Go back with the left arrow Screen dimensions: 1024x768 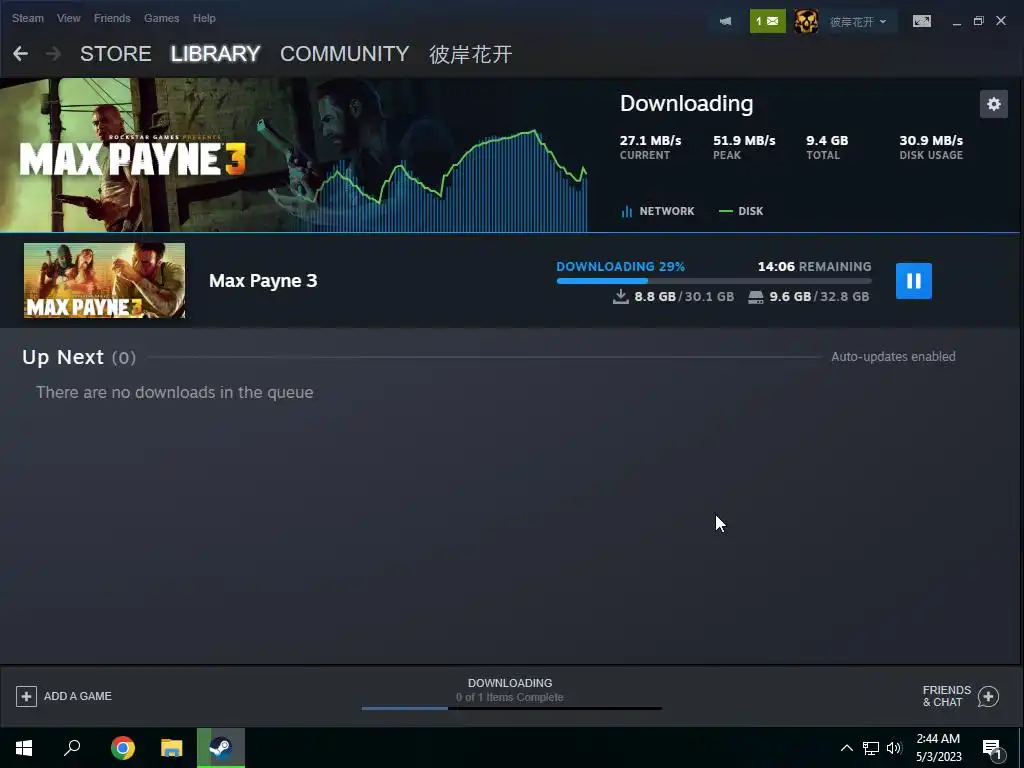(20, 54)
